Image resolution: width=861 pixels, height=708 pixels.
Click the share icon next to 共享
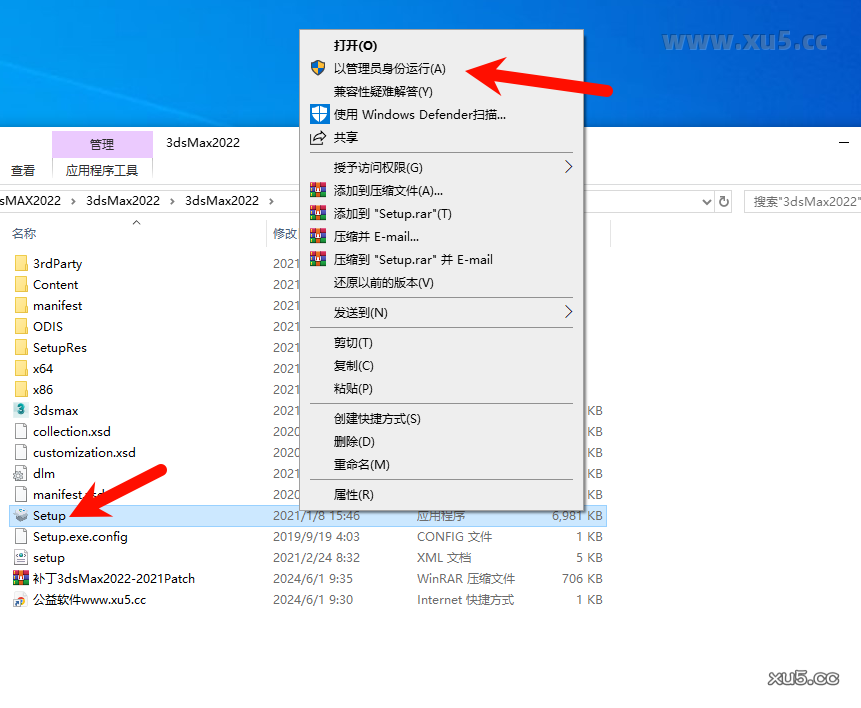pos(319,137)
